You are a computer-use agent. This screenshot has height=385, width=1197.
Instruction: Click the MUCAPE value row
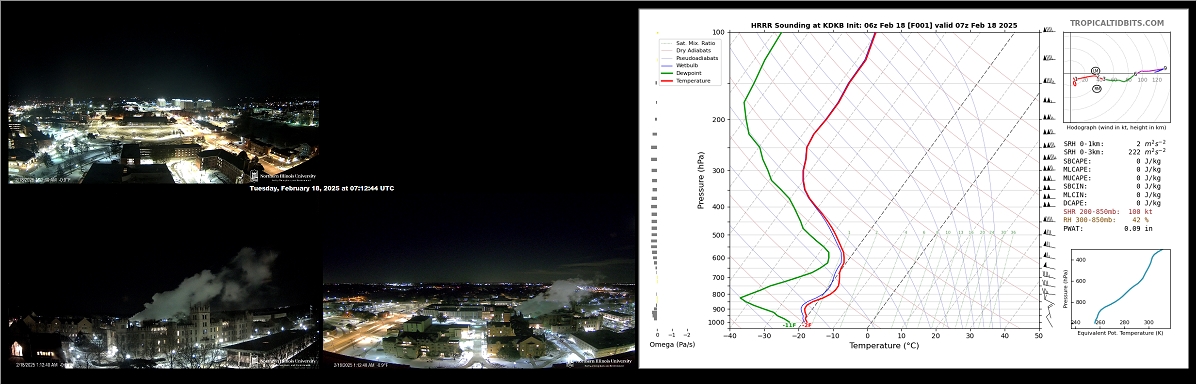coord(1113,178)
